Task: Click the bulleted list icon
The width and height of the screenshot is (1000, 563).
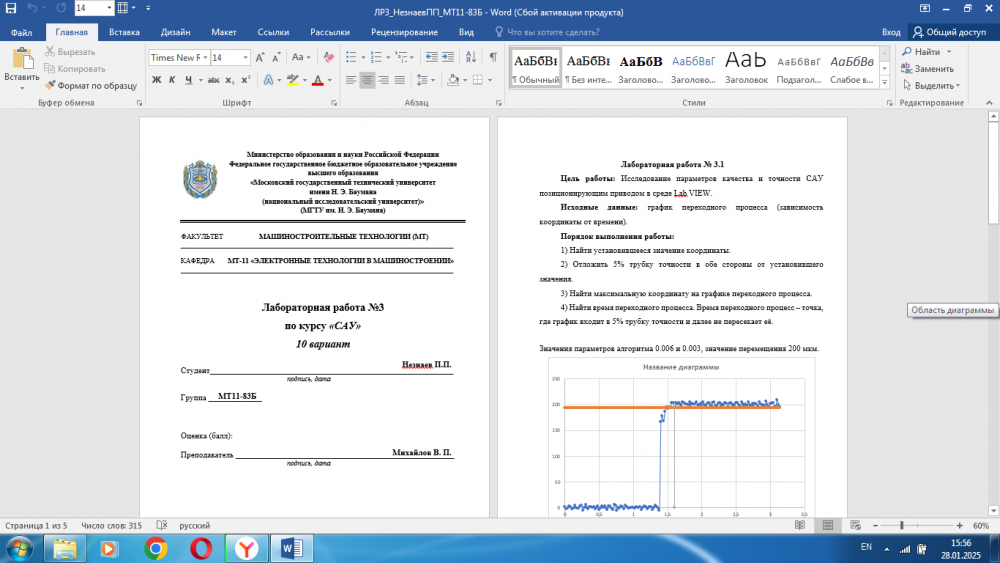Action: [x=351, y=57]
